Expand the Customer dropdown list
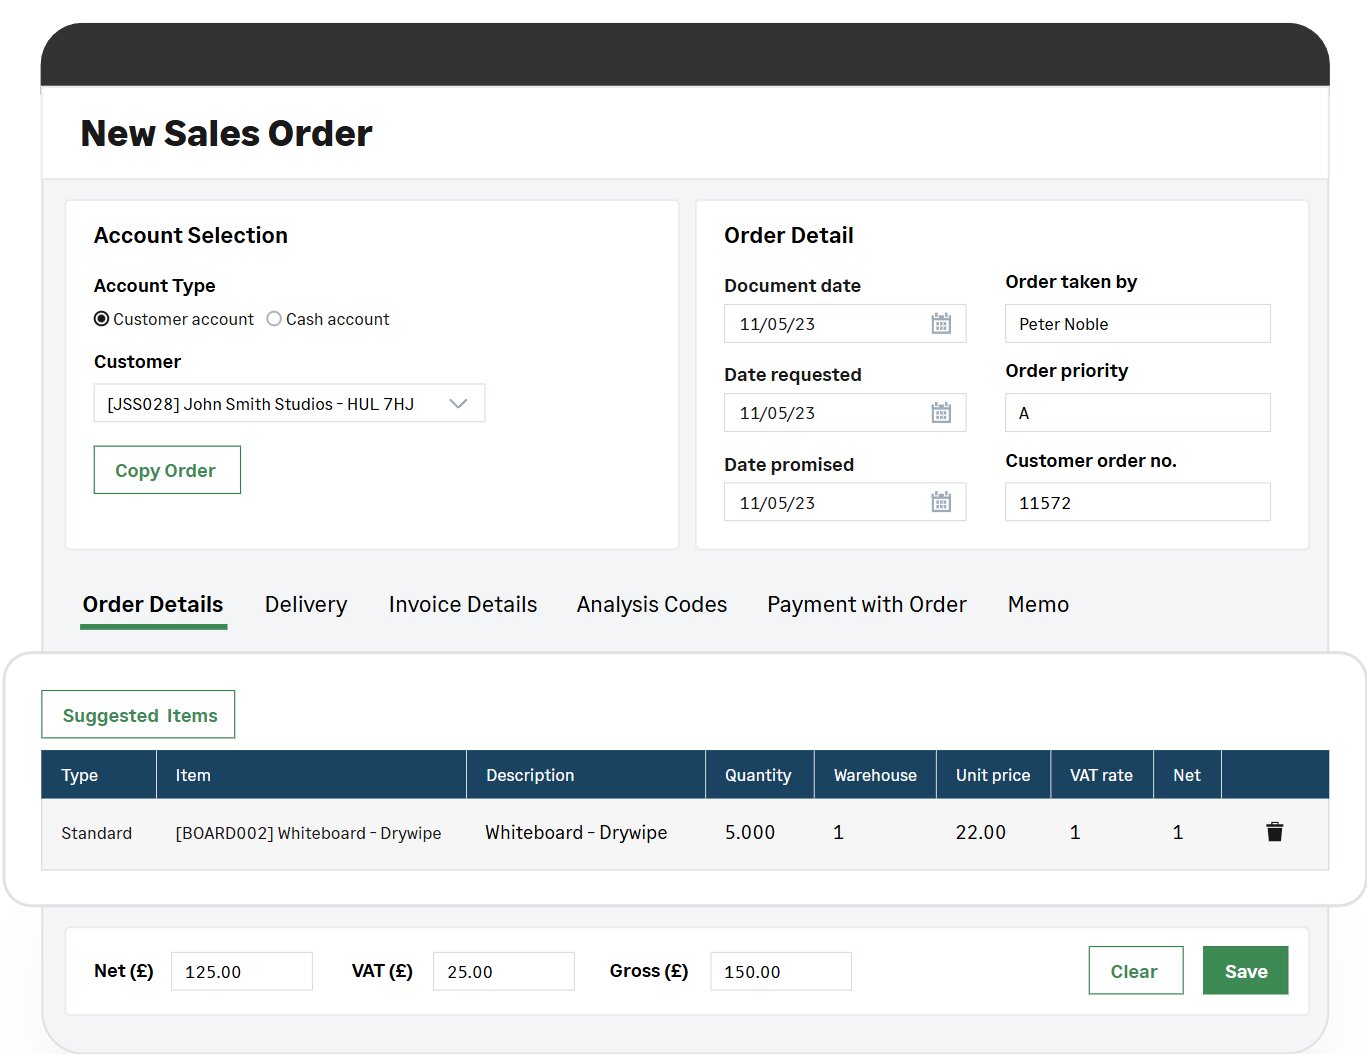This screenshot has width=1367, height=1054. click(458, 404)
